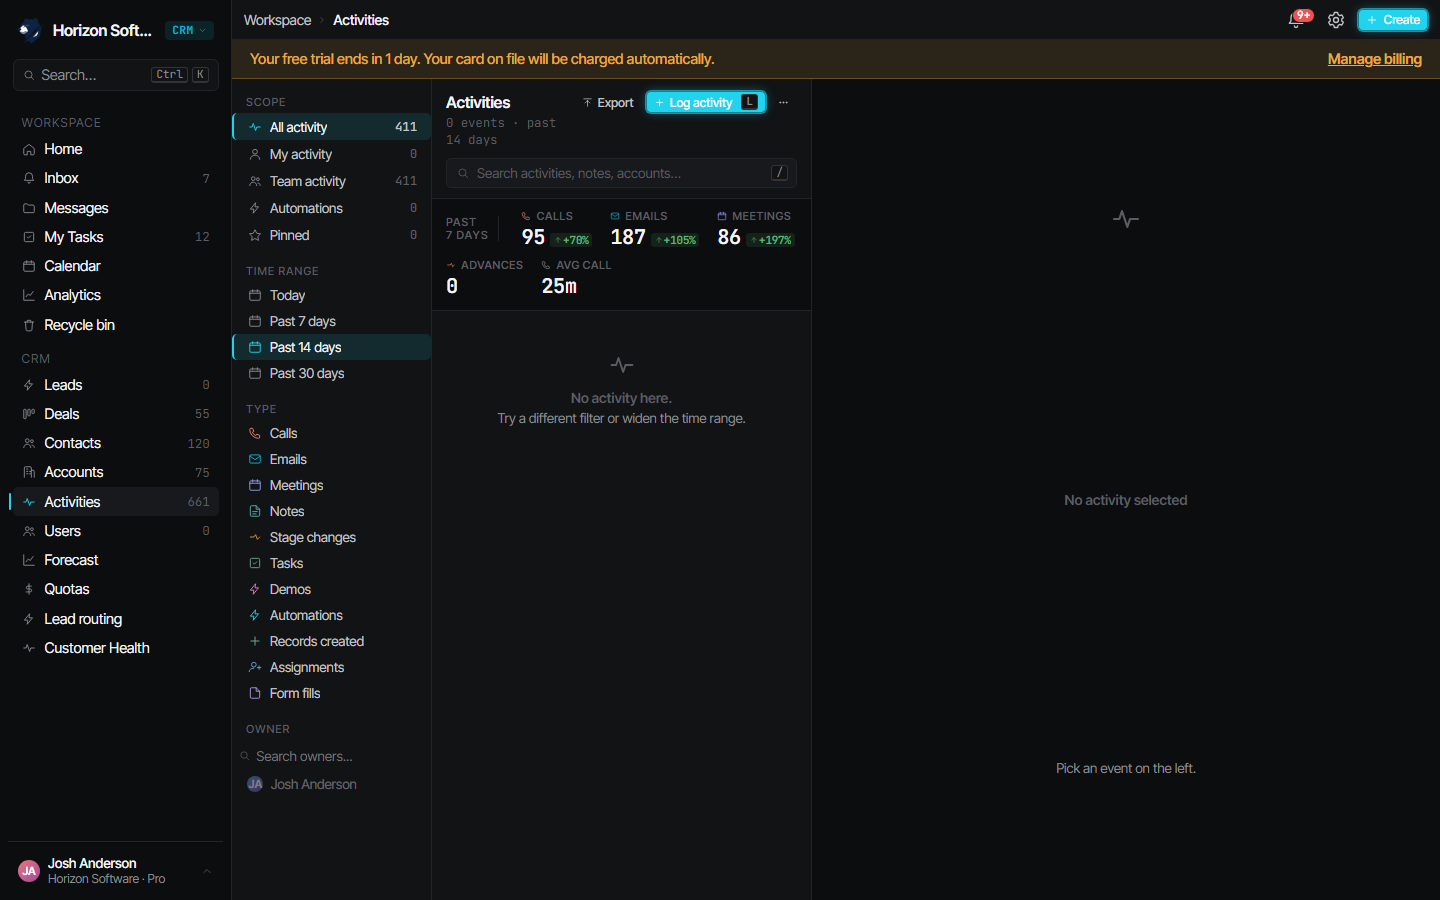
Task: Focus the Search owners field
Action: click(332, 756)
